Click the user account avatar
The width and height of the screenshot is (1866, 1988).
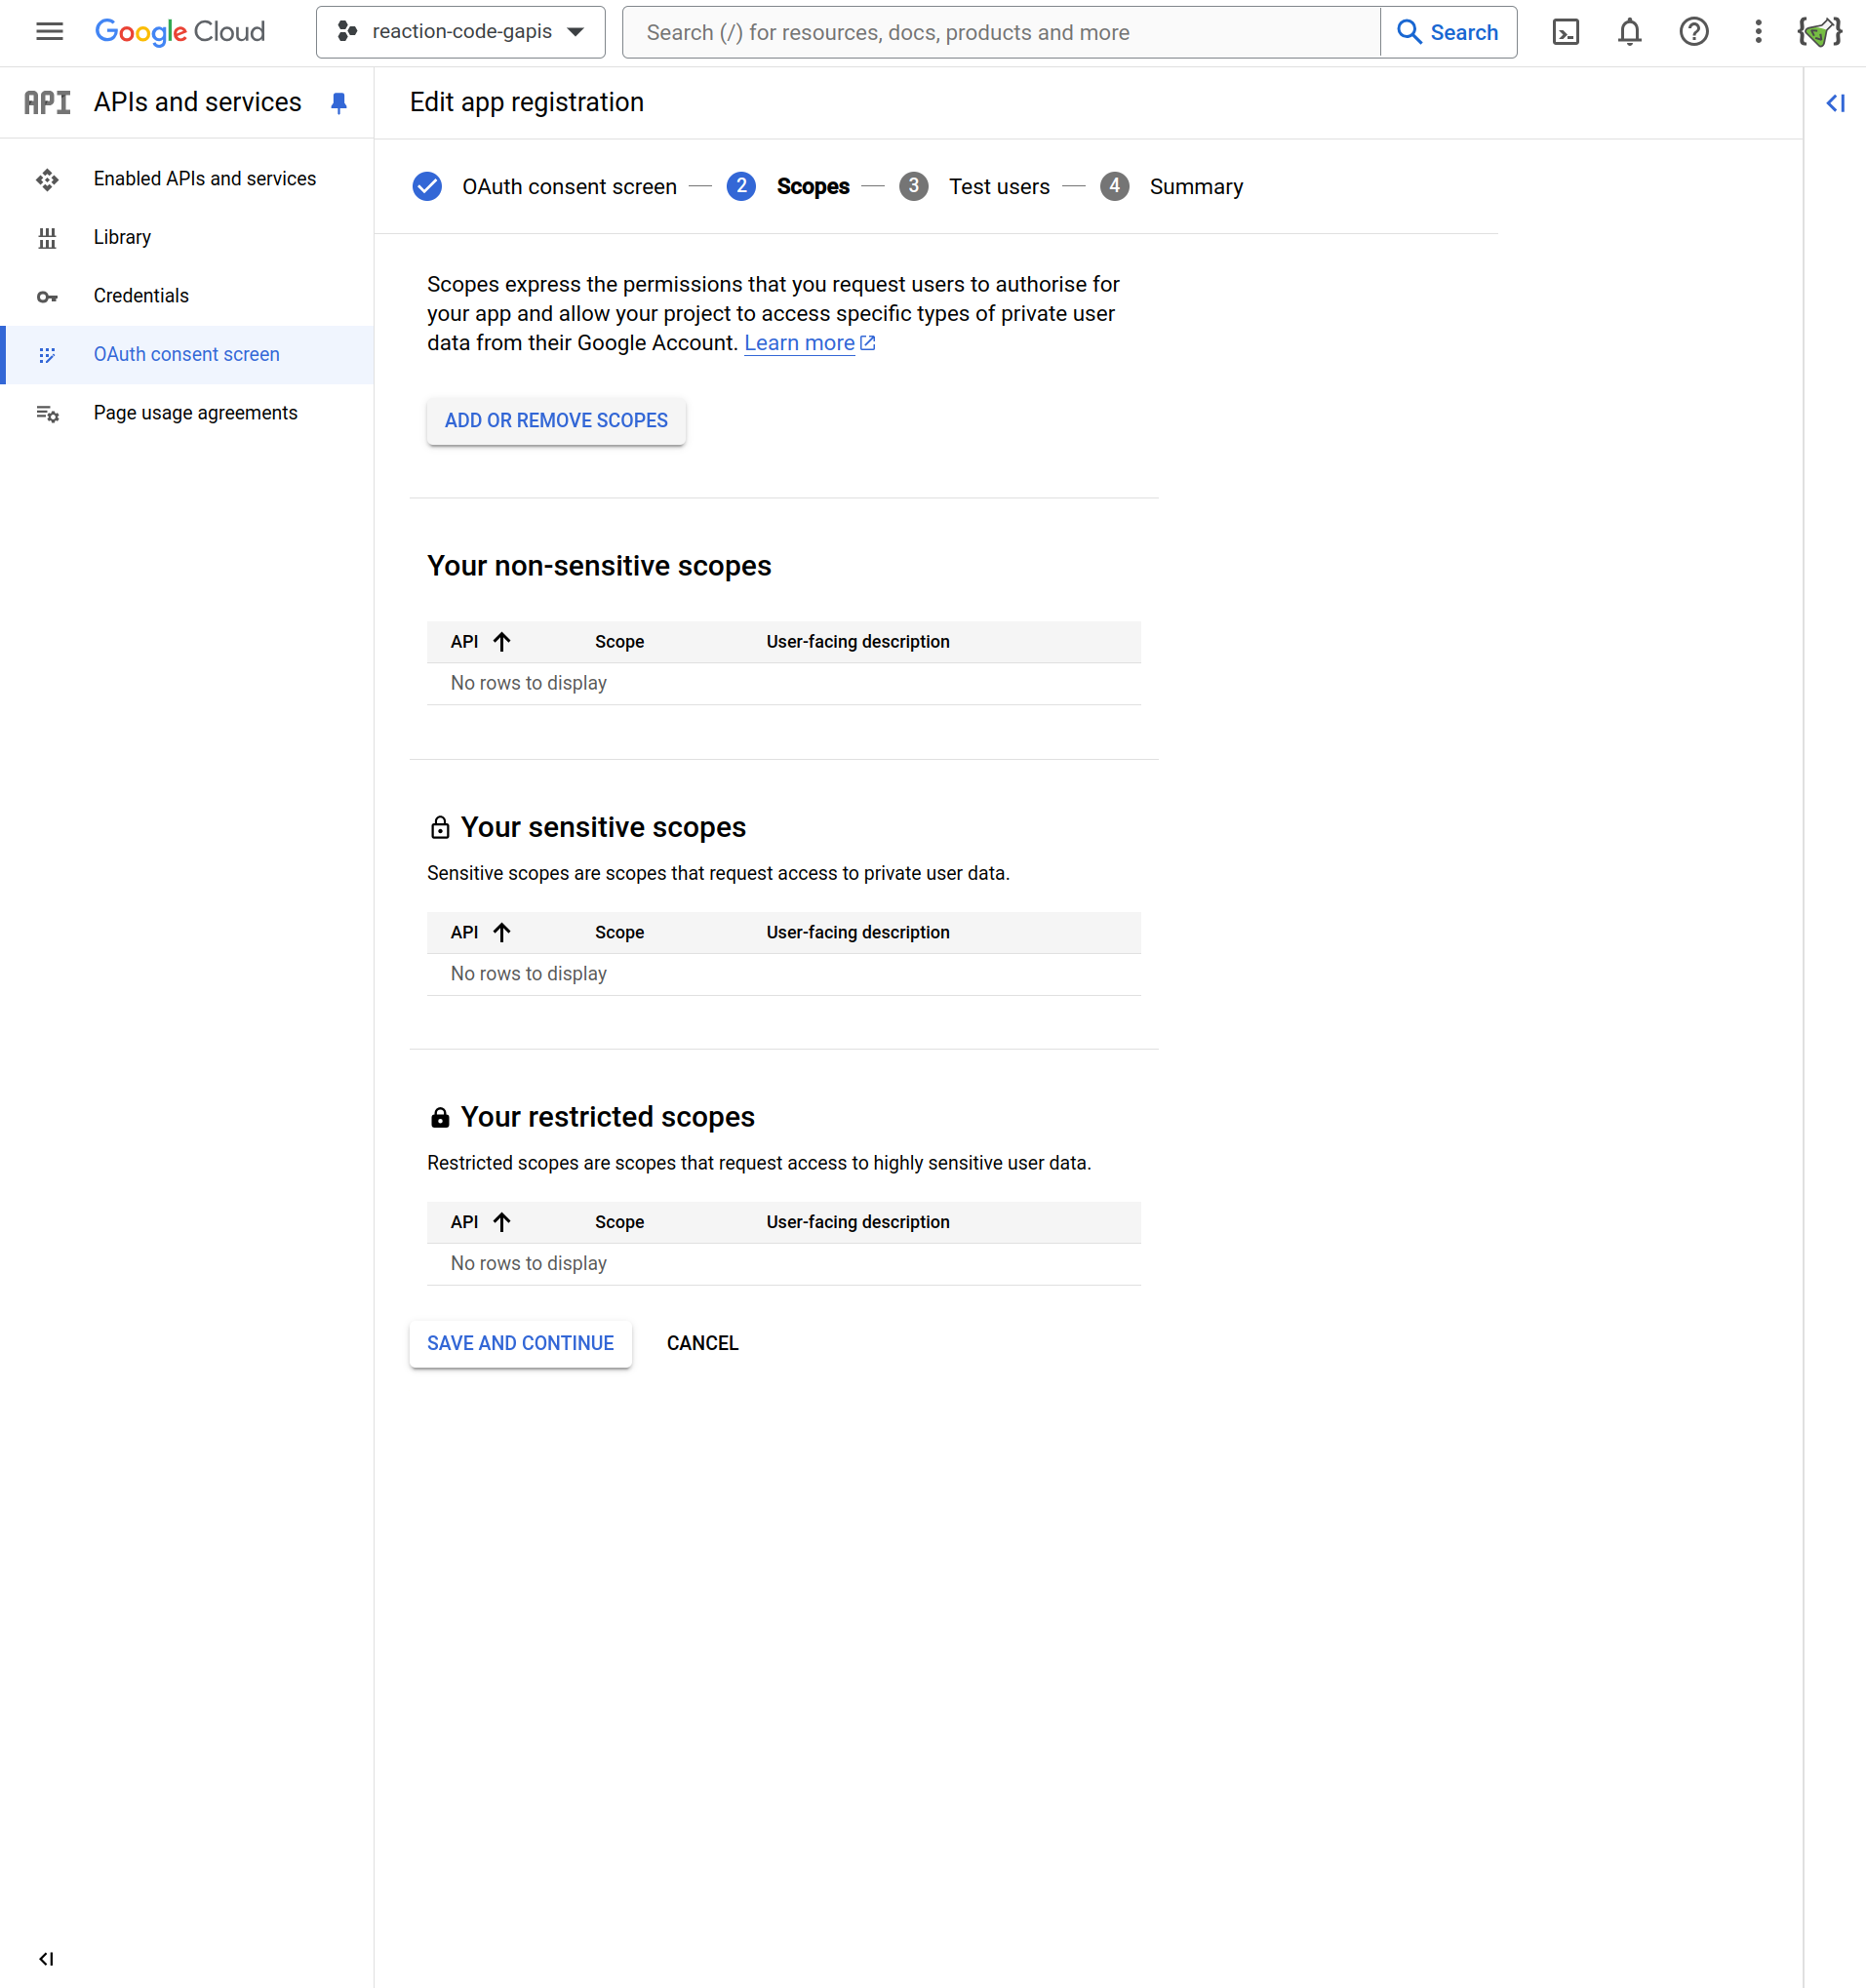pos(1819,32)
